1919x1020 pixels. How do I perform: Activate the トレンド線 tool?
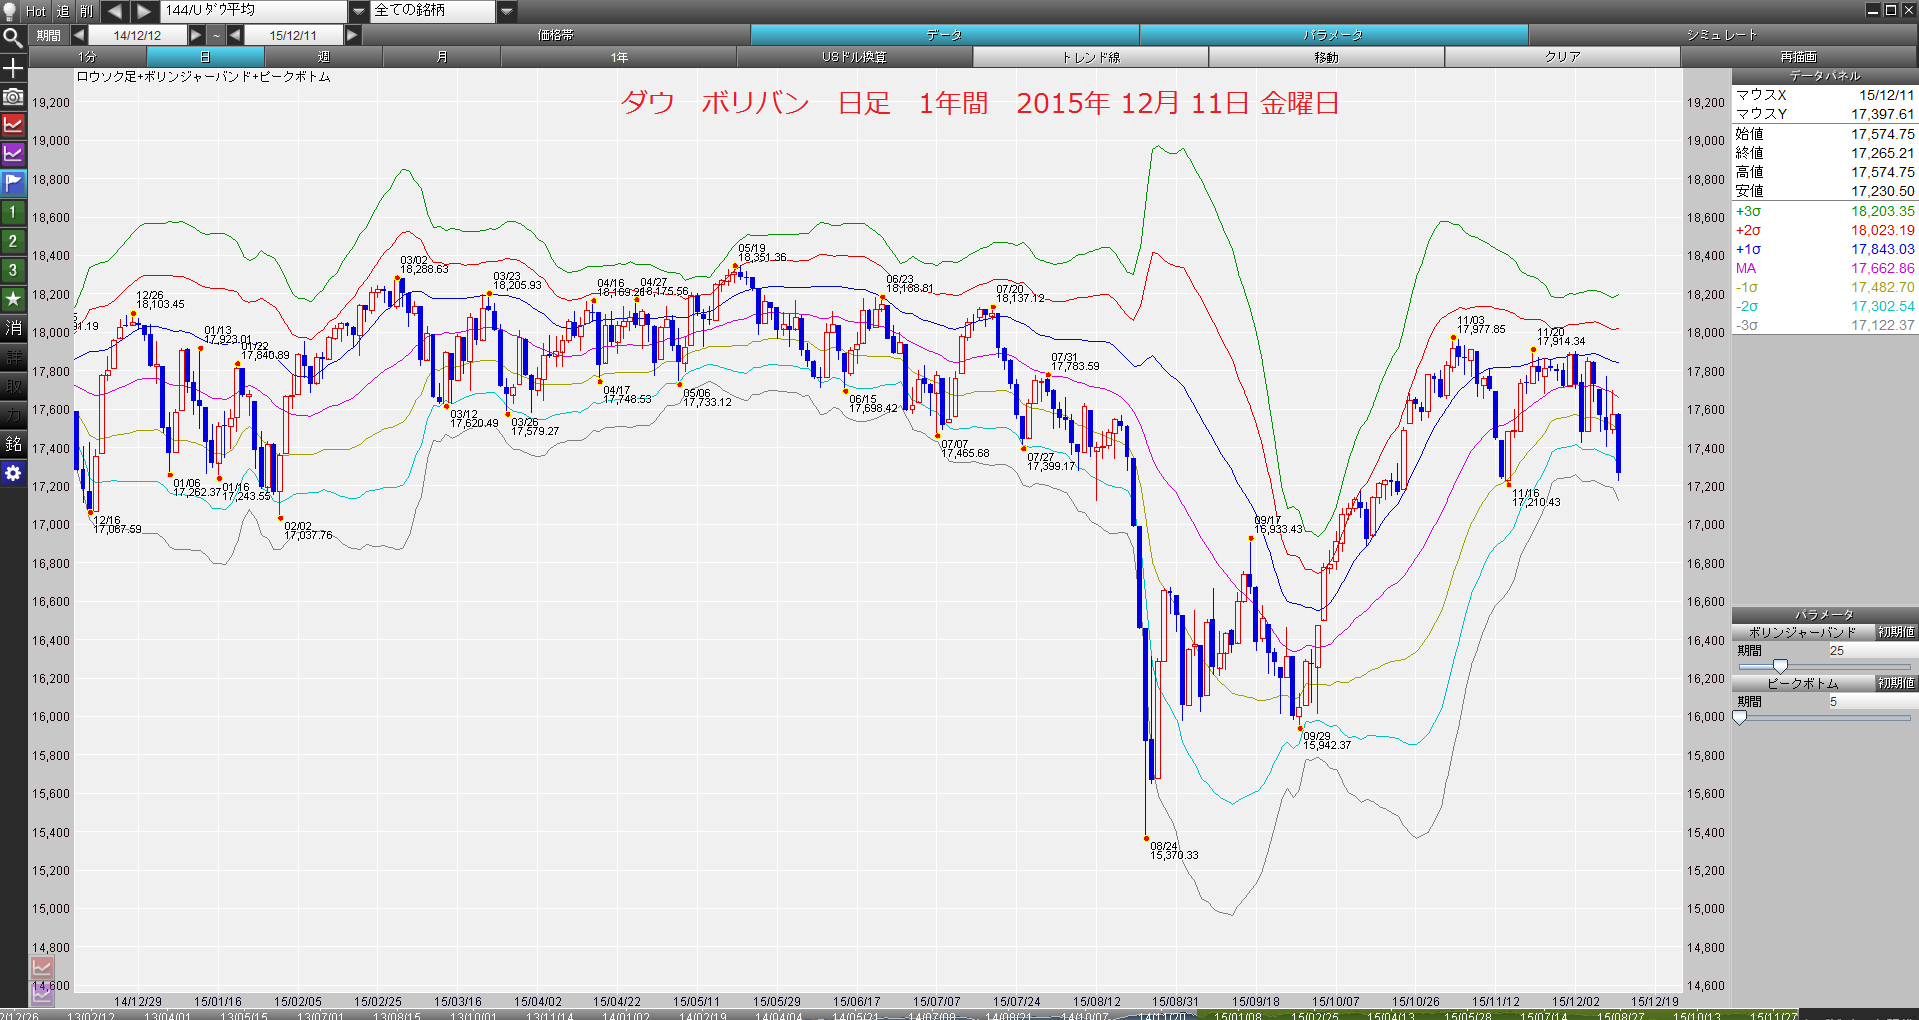tap(1091, 57)
